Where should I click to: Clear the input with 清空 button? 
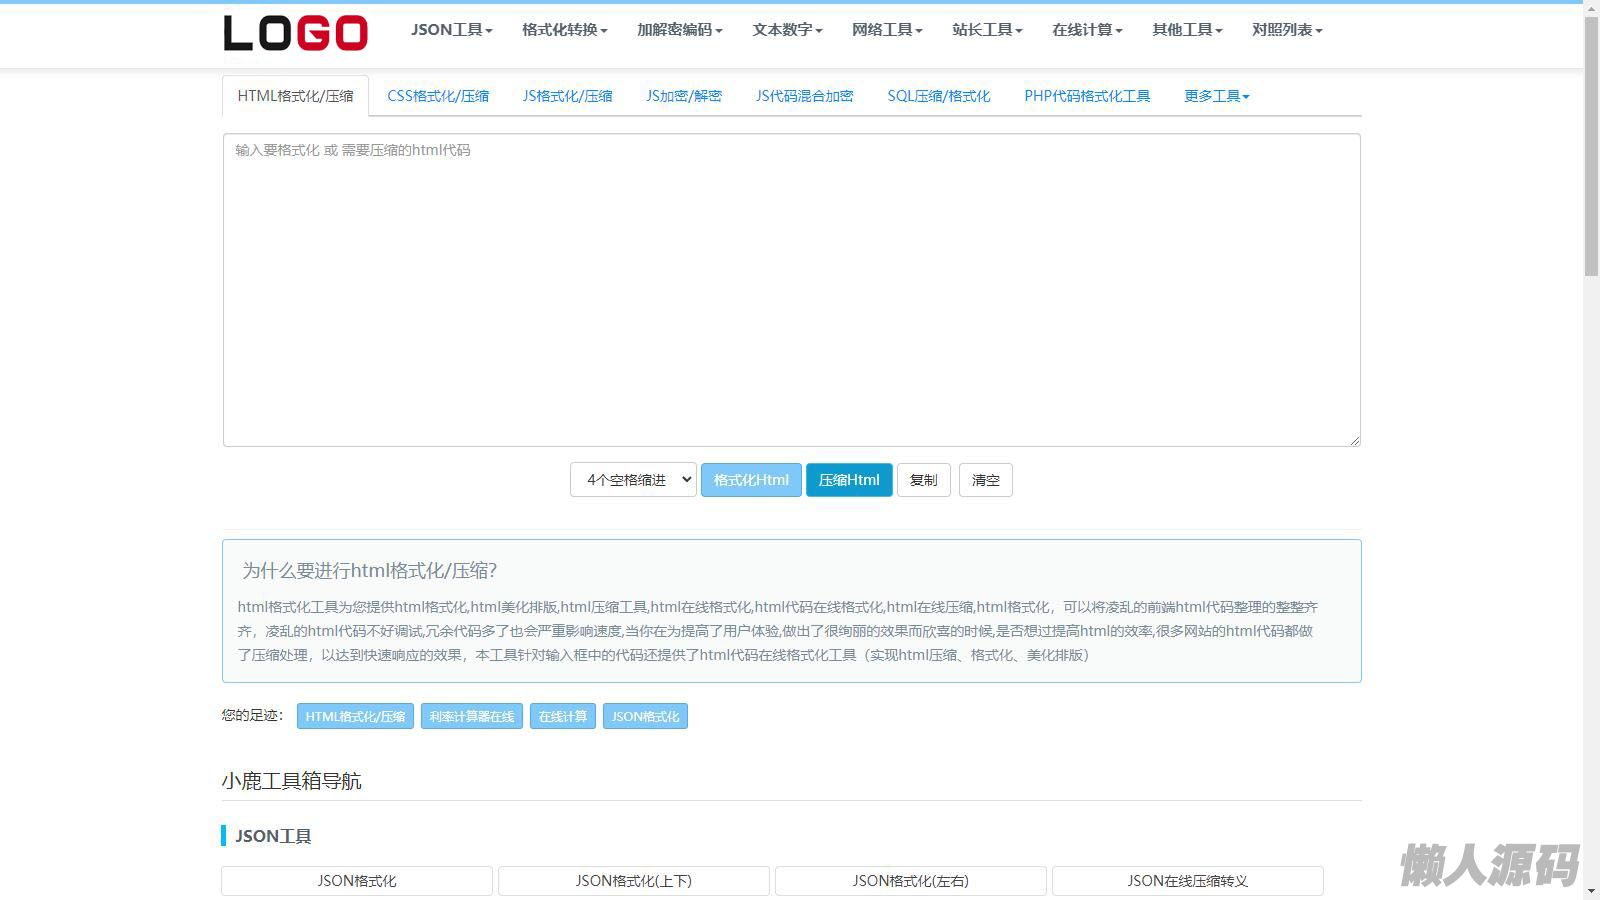click(x=985, y=480)
